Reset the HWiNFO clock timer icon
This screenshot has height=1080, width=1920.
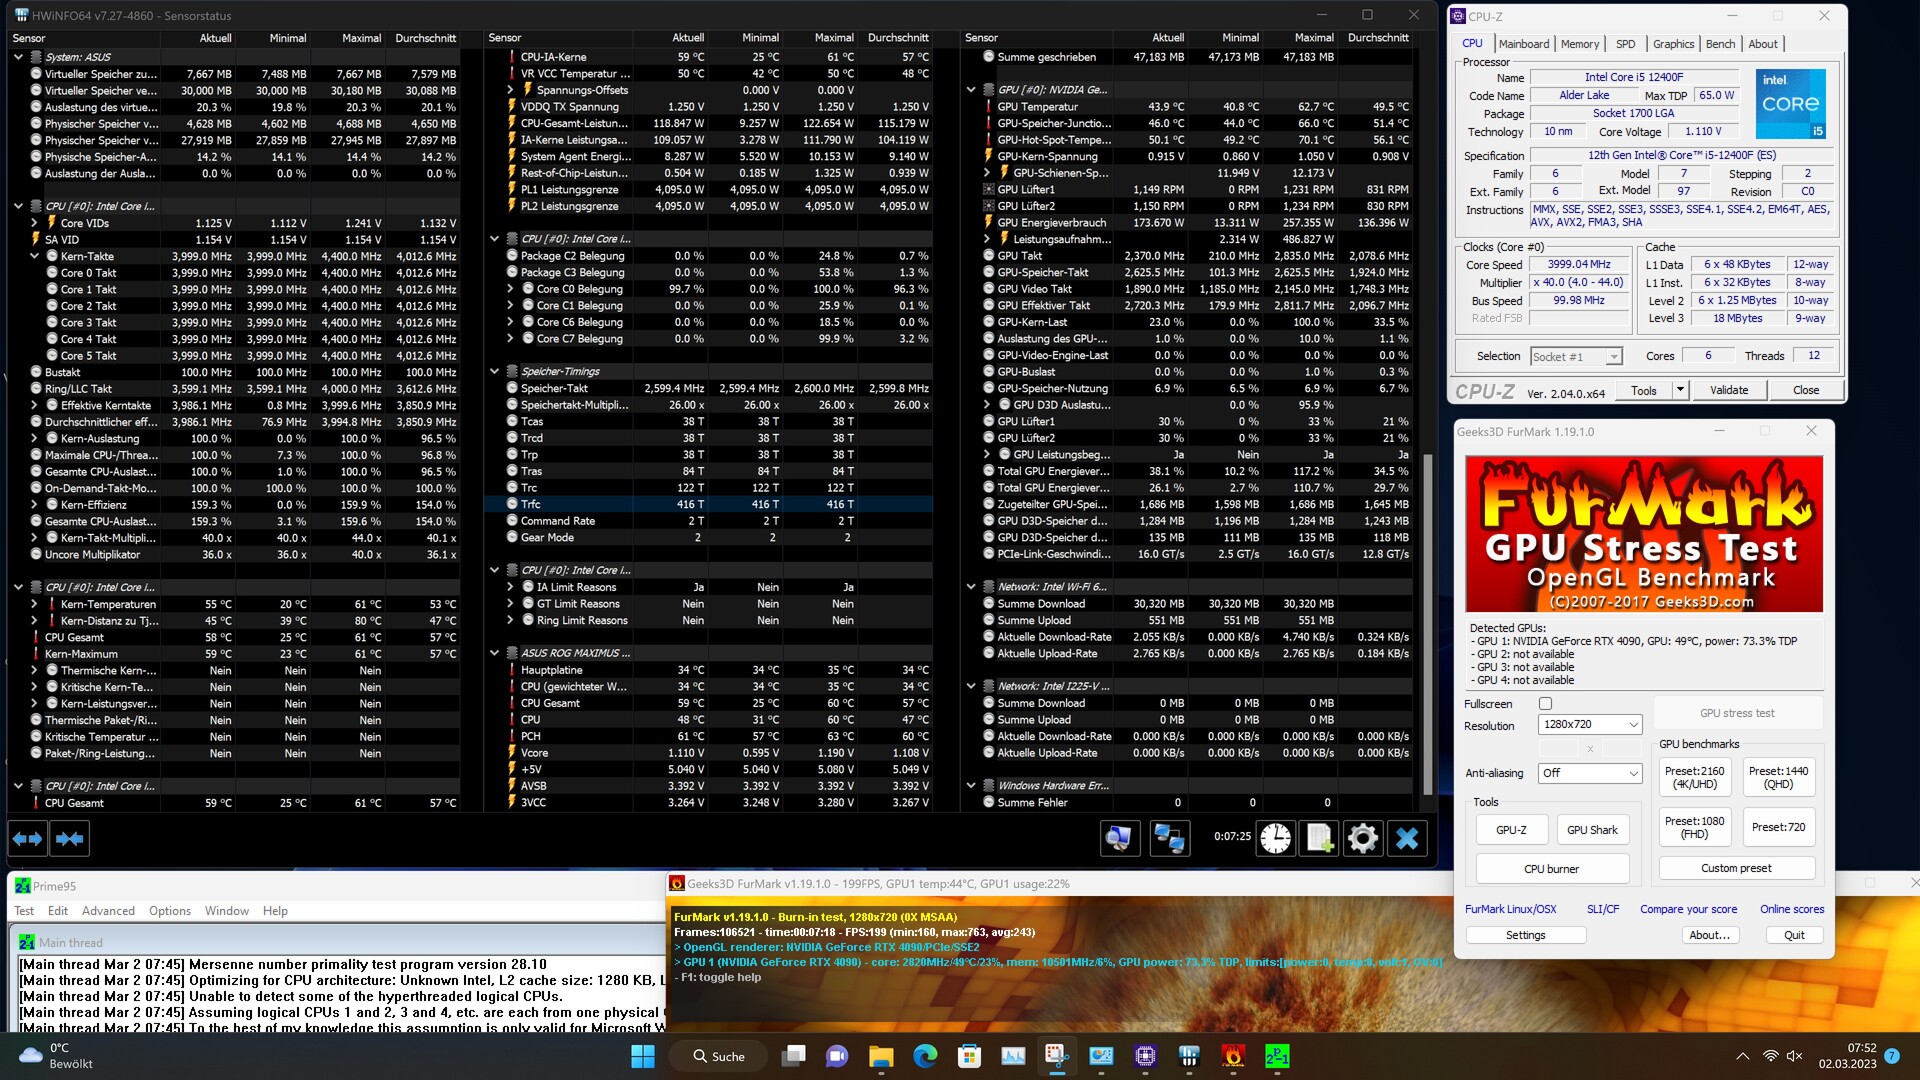1275,838
